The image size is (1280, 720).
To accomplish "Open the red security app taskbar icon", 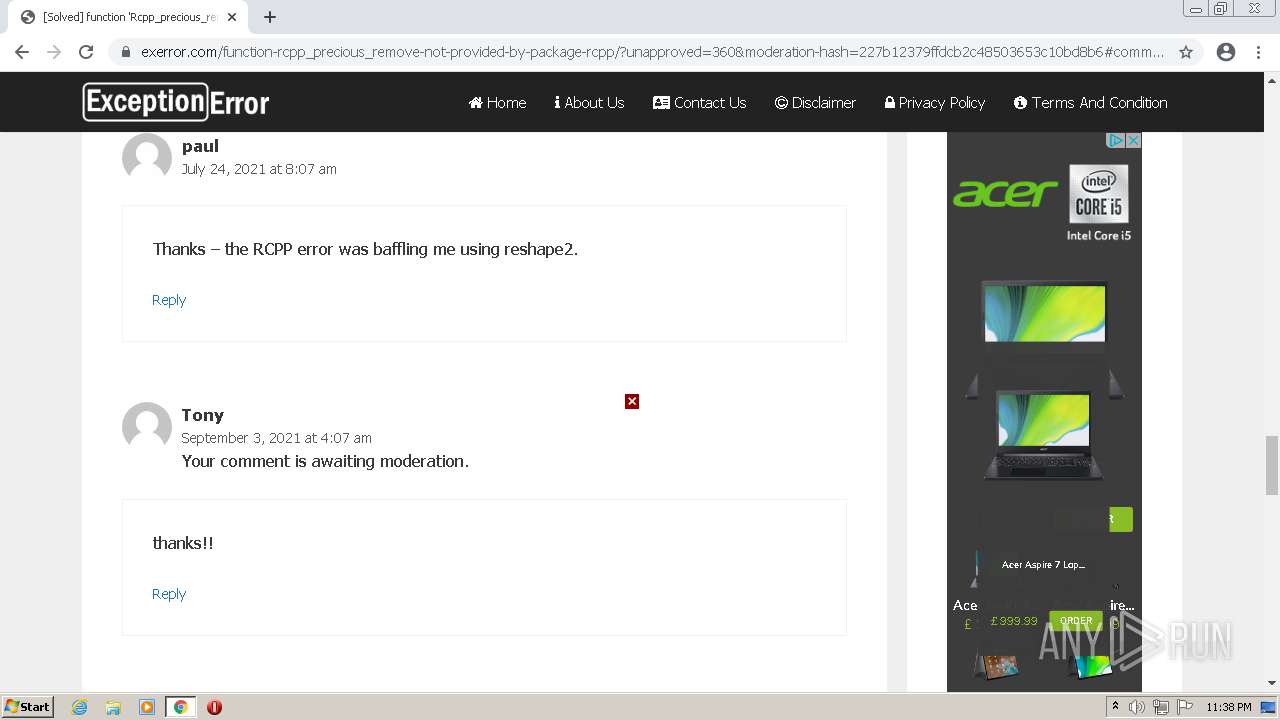I will tap(214, 707).
